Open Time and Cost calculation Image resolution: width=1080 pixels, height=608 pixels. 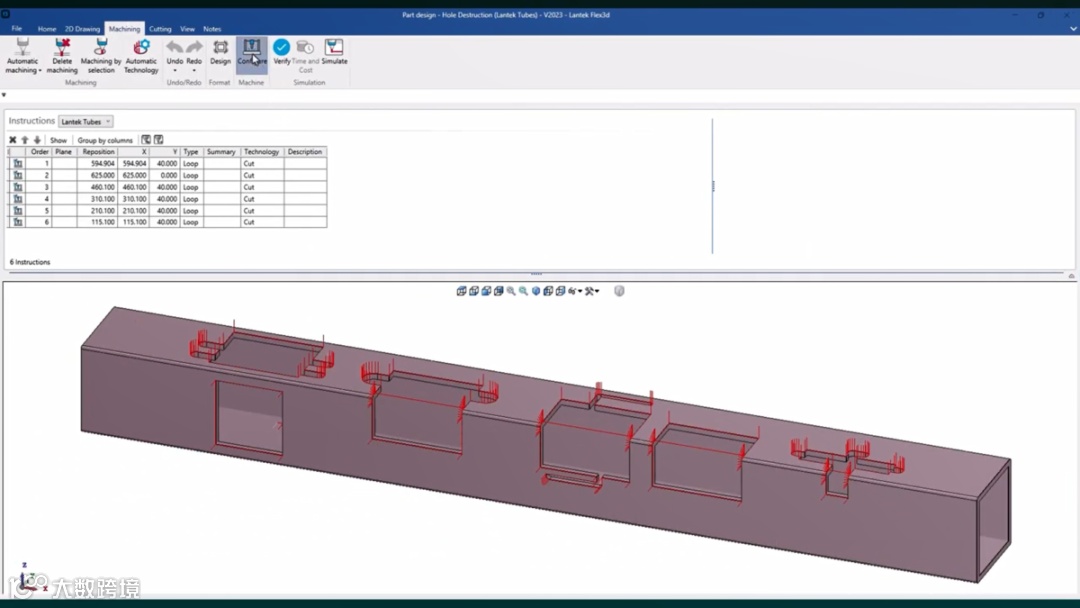[305, 55]
